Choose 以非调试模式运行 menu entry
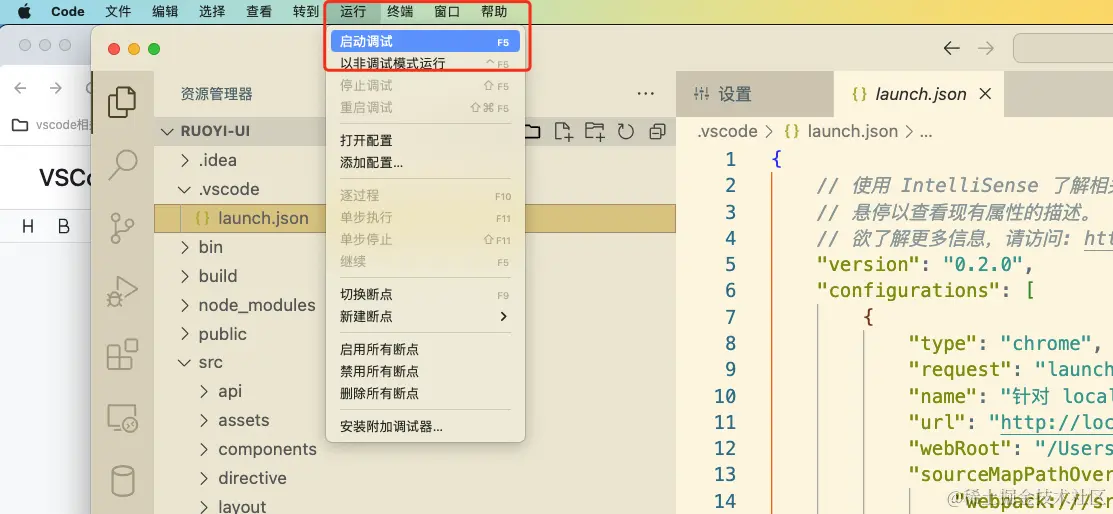This screenshot has height=514, width=1113. [425, 64]
